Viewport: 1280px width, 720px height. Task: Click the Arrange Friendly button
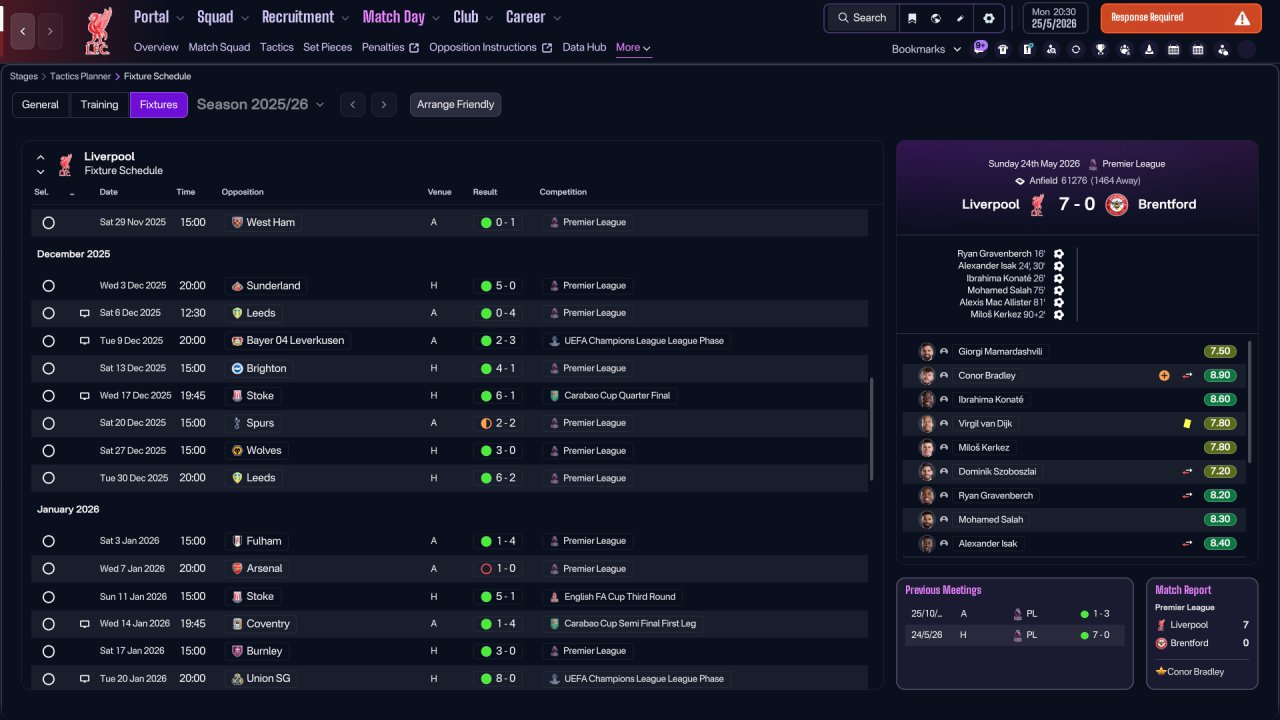pyautogui.click(x=455, y=105)
